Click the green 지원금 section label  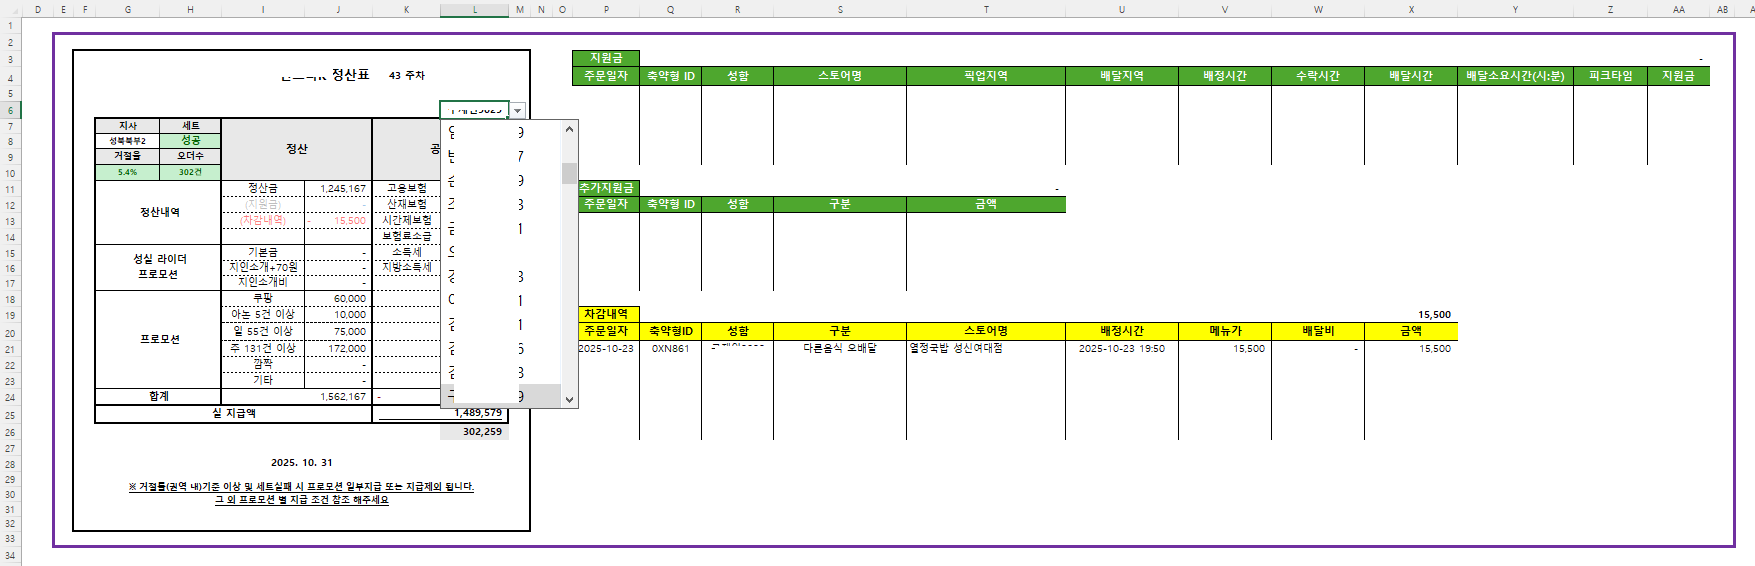pos(606,59)
